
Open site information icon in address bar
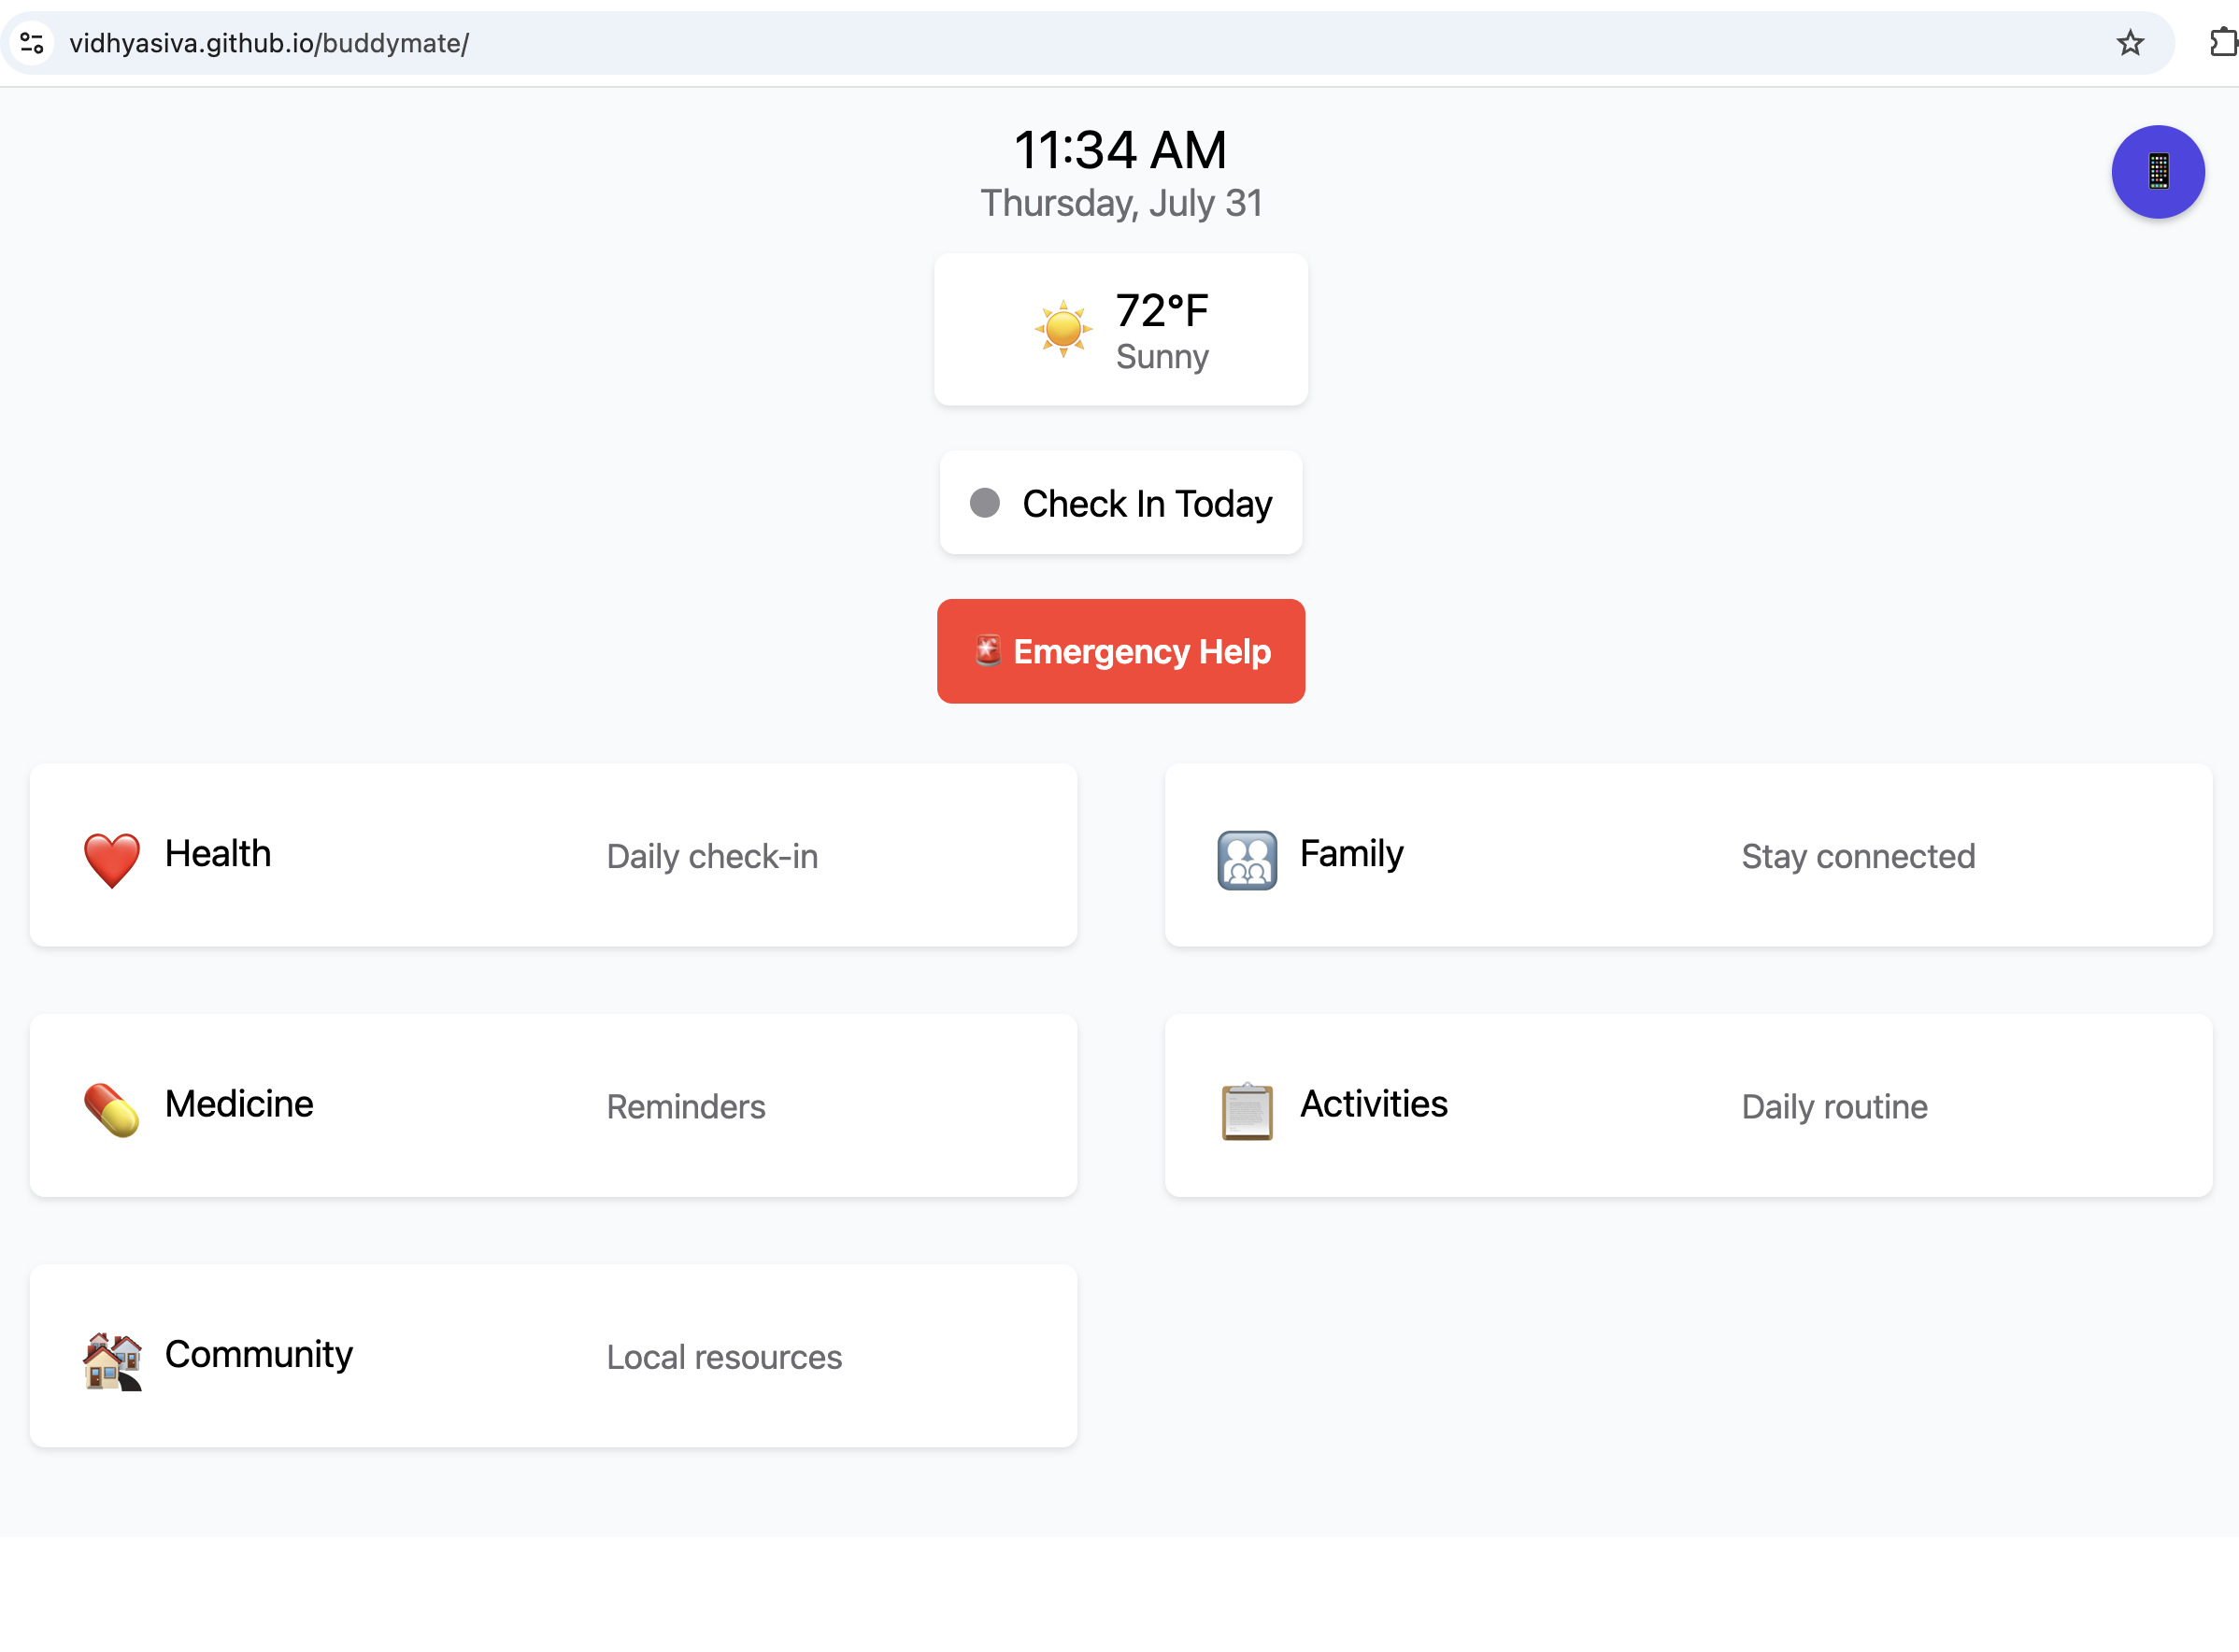tap(32, 43)
